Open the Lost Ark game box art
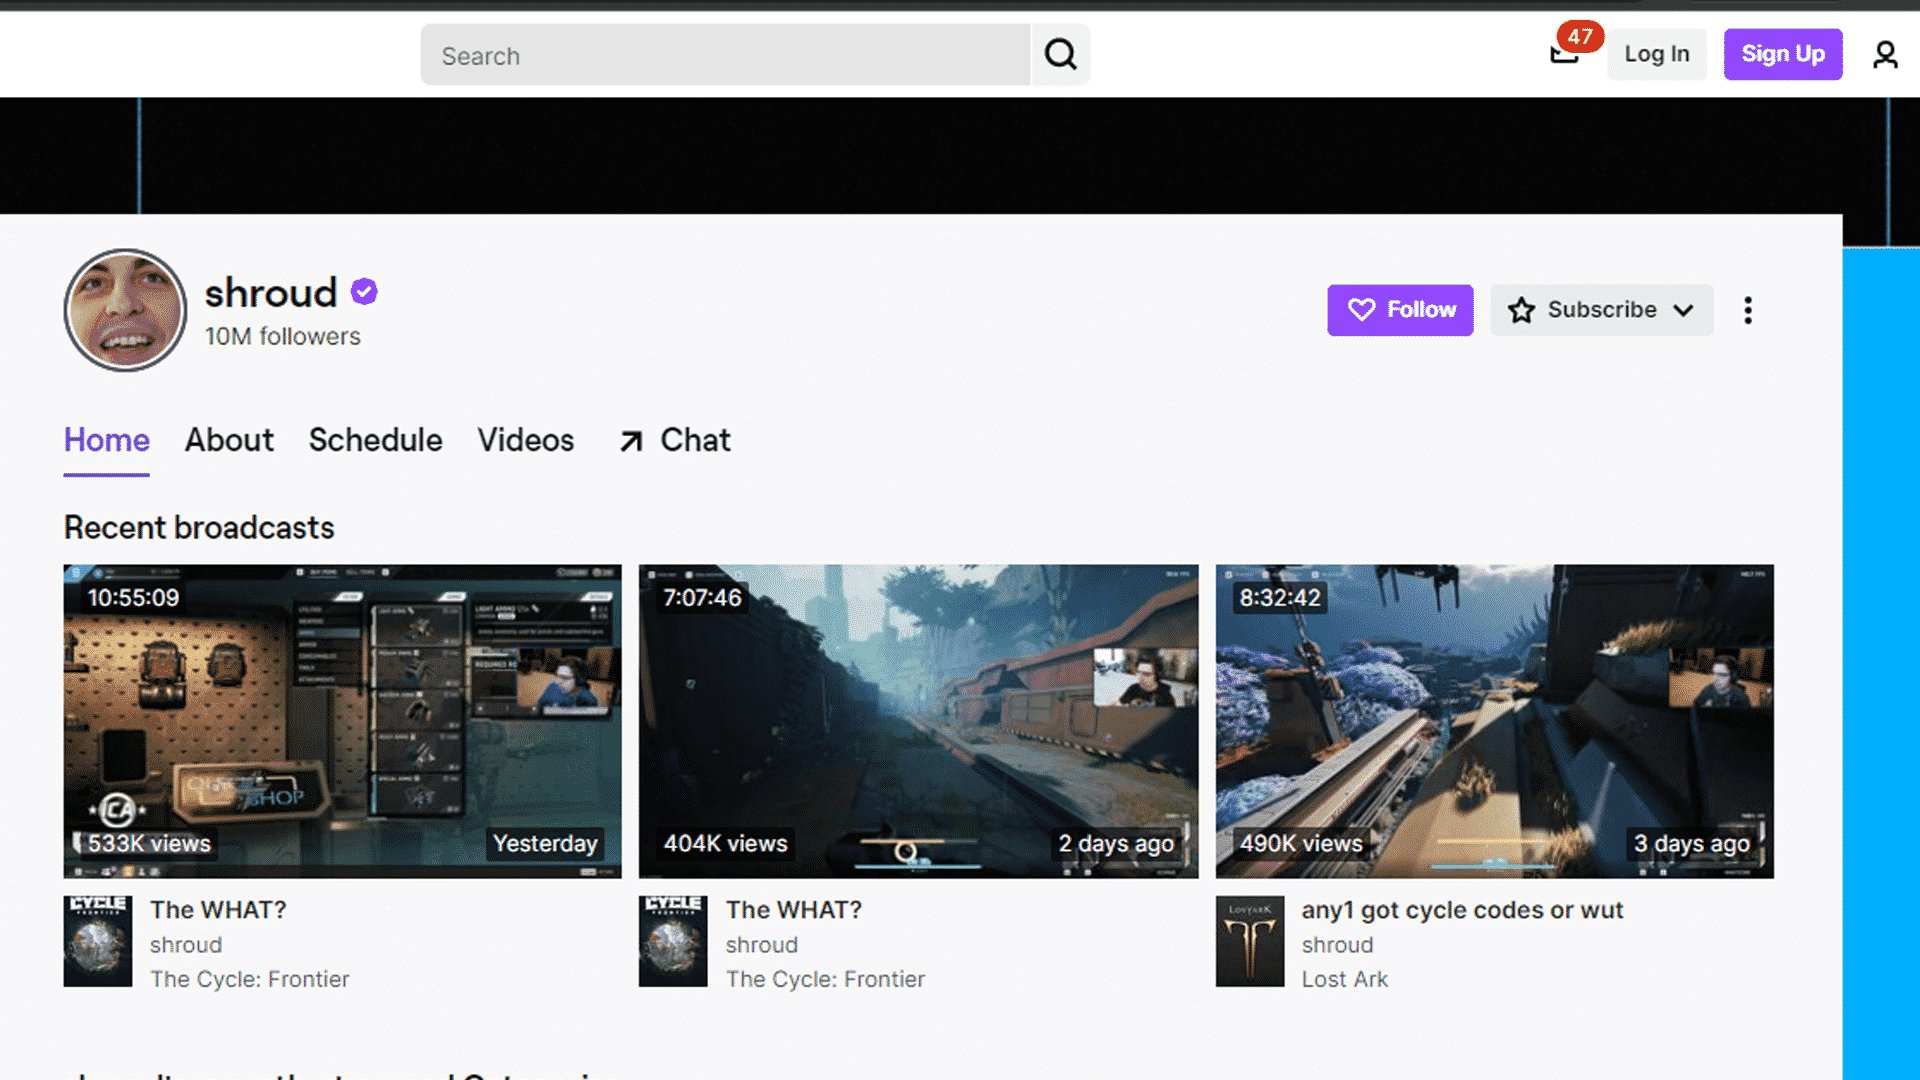 [1250, 941]
